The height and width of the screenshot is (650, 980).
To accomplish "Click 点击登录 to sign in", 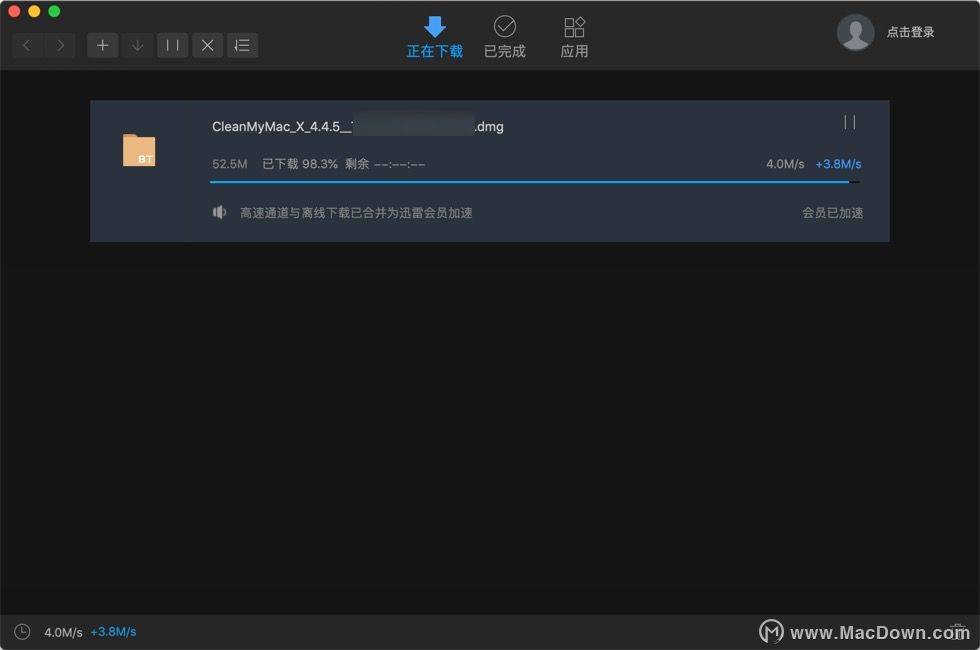I will (x=910, y=32).
